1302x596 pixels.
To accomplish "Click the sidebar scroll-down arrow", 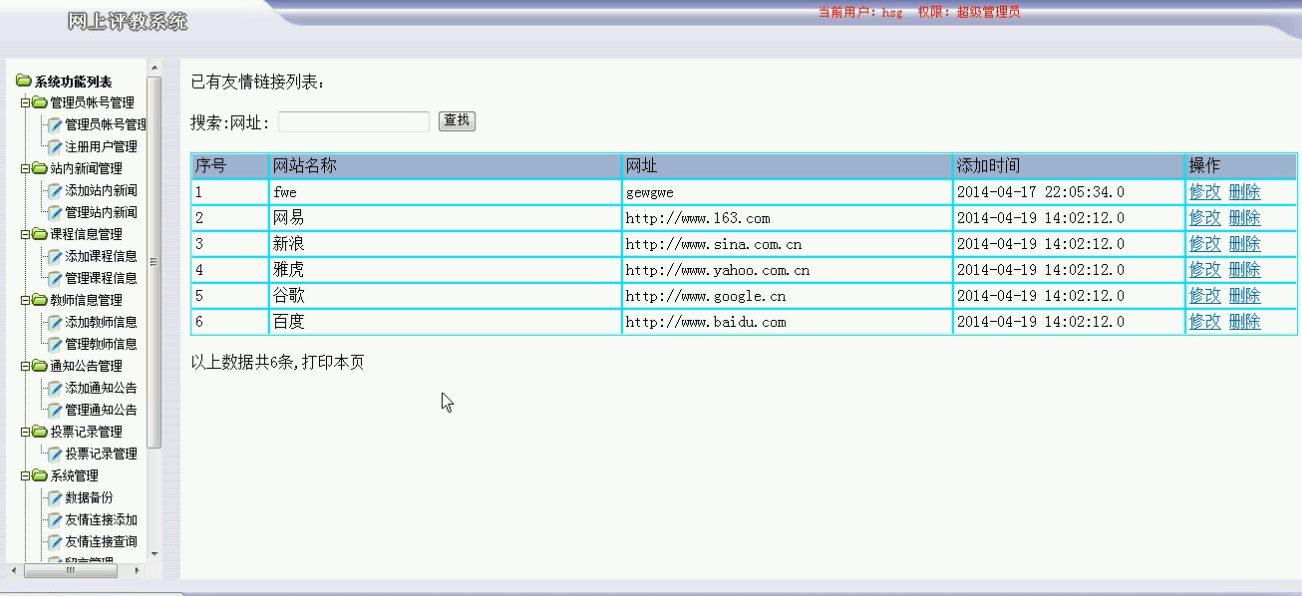I will coord(154,553).
